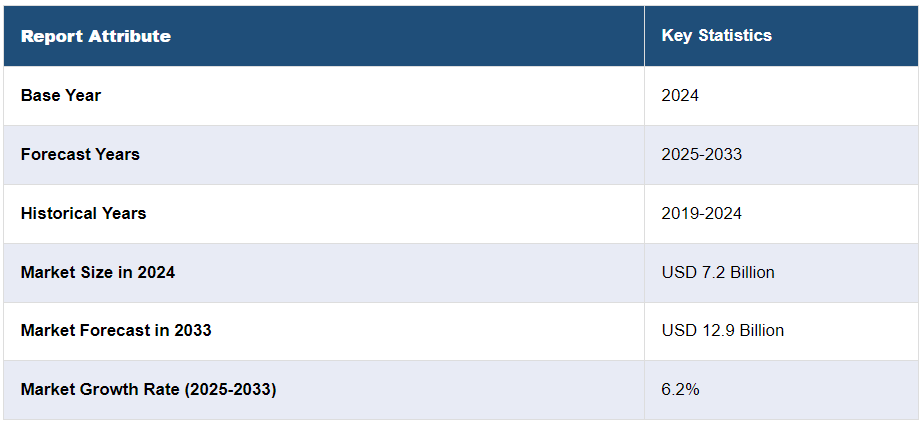
Task: Click the 6.2% growth rate value
Action: tap(680, 389)
